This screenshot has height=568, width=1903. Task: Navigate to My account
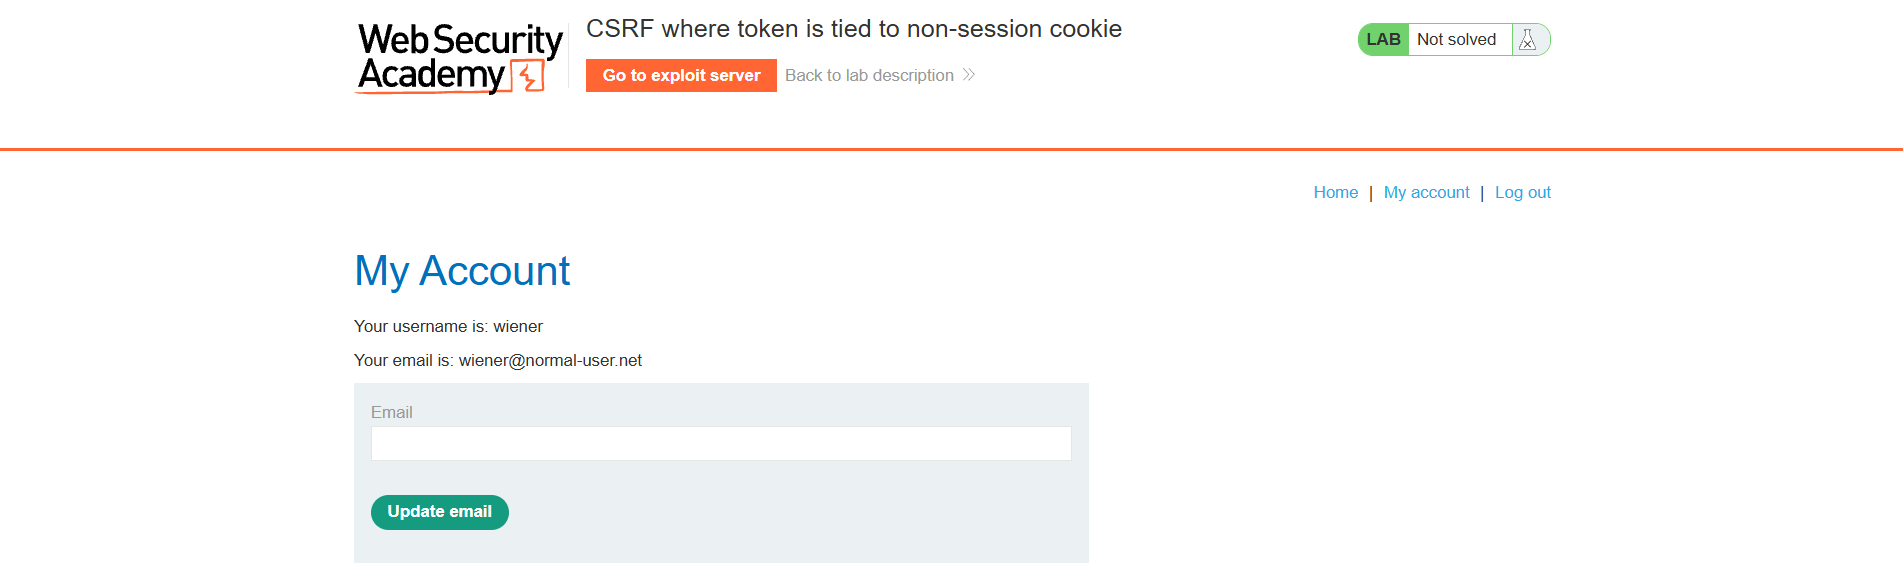coord(1426,192)
